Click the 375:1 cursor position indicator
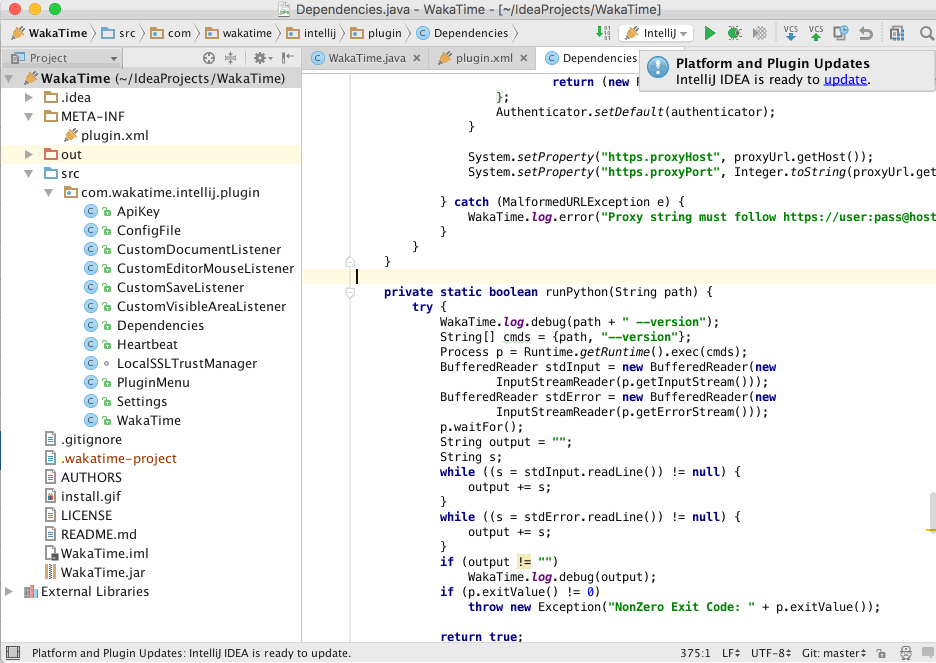 [x=695, y=653]
